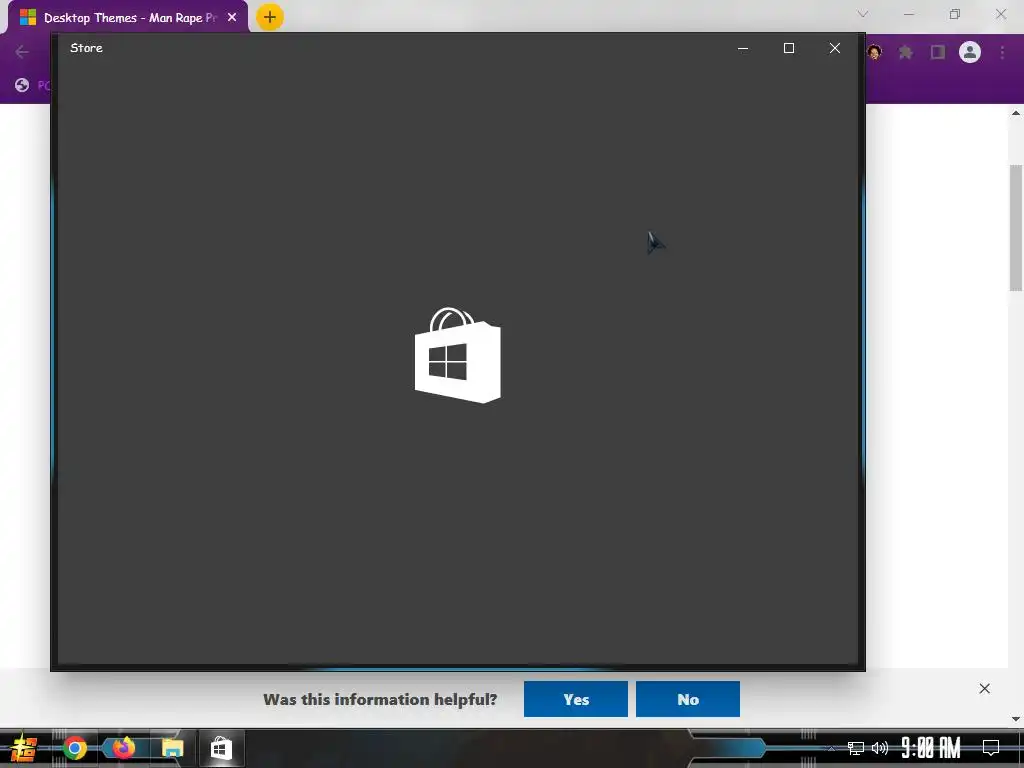Open Google Chrome from the taskbar

tap(74, 748)
